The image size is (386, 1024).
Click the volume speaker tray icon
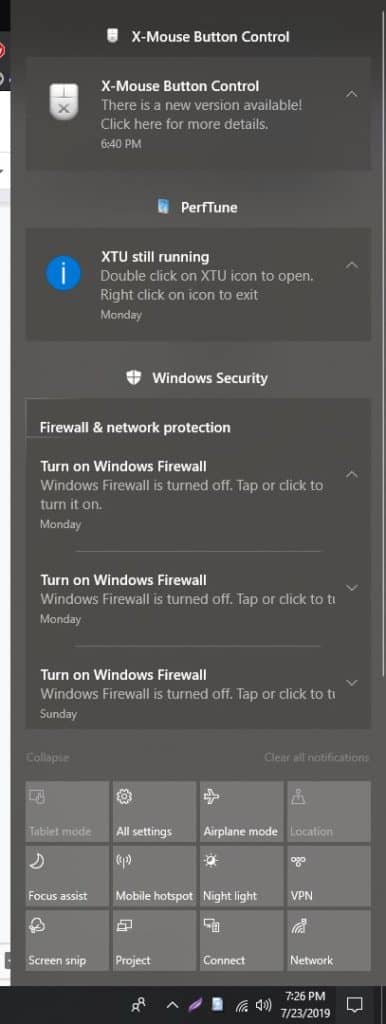tap(263, 1004)
